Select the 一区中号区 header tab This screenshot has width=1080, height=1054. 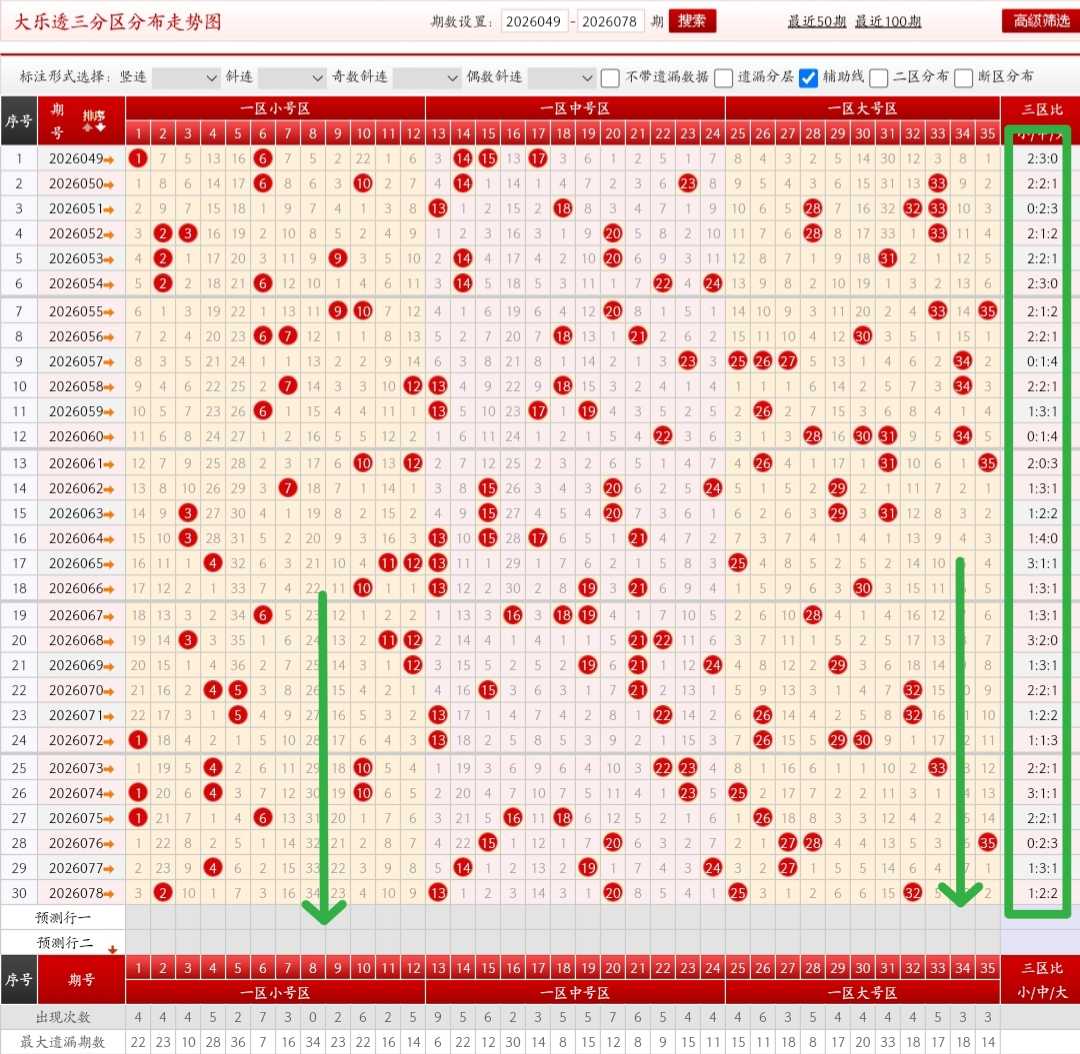click(x=575, y=109)
